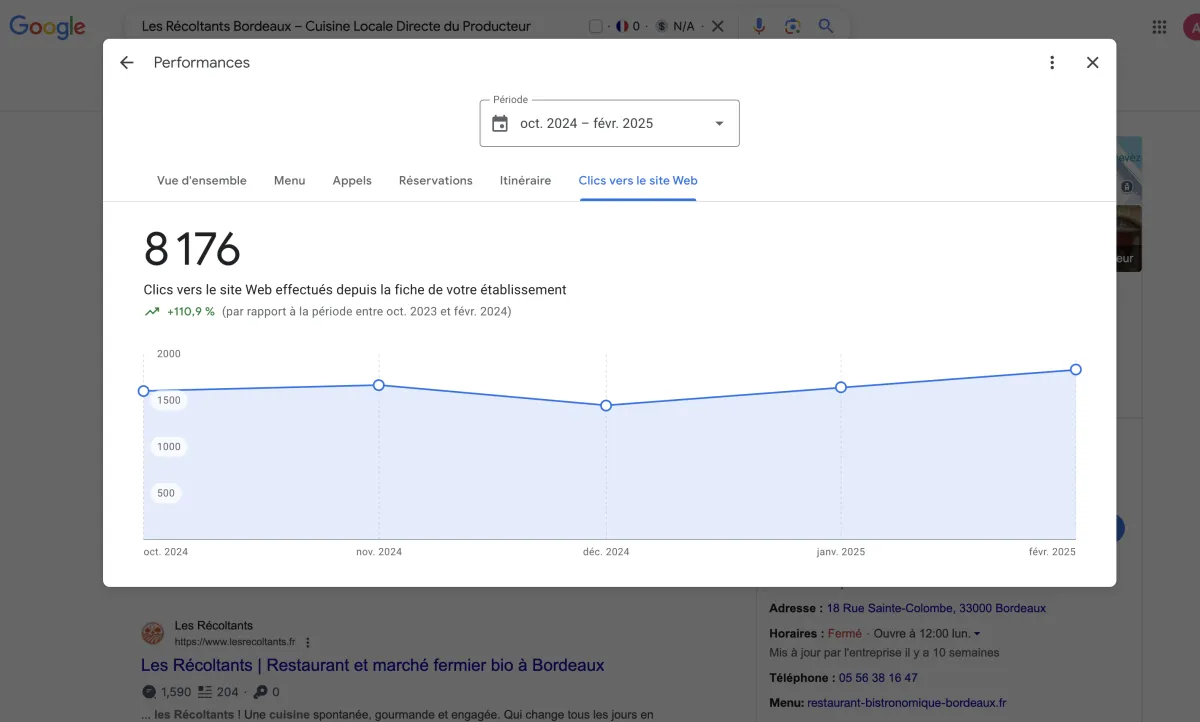Viewport: 1200px width, 722px height.
Task: Click the calendar icon in Période
Action: pyautogui.click(x=500, y=124)
